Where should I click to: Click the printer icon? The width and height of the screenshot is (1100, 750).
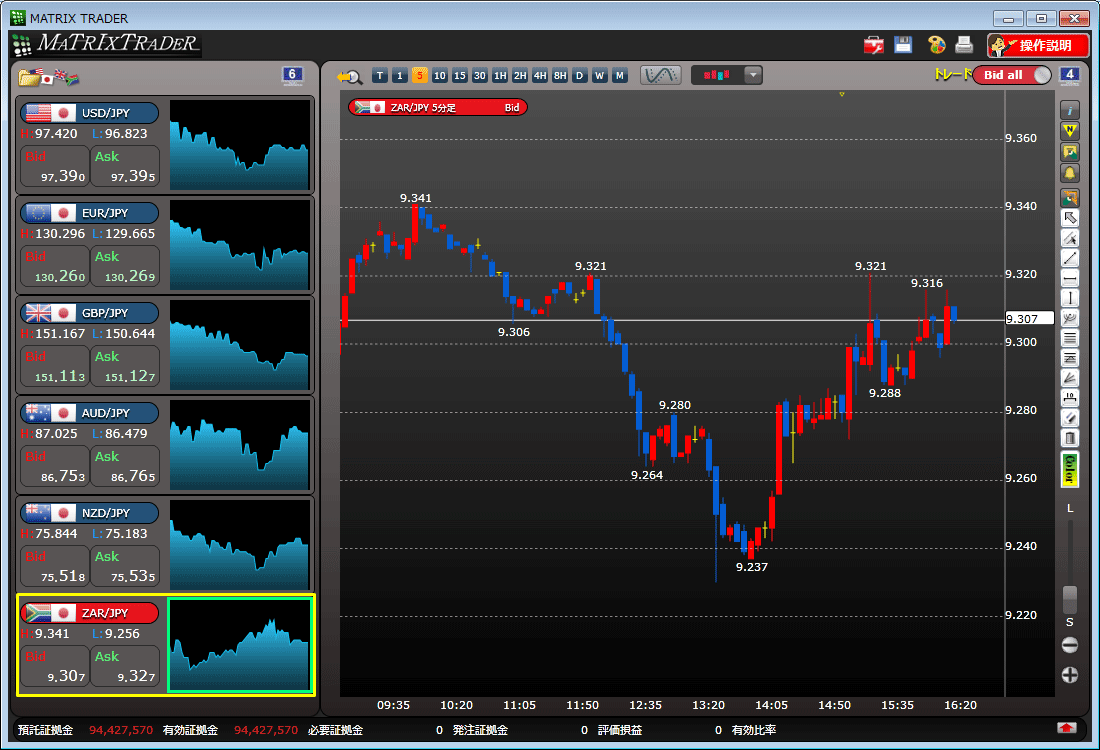(x=965, y=45)
